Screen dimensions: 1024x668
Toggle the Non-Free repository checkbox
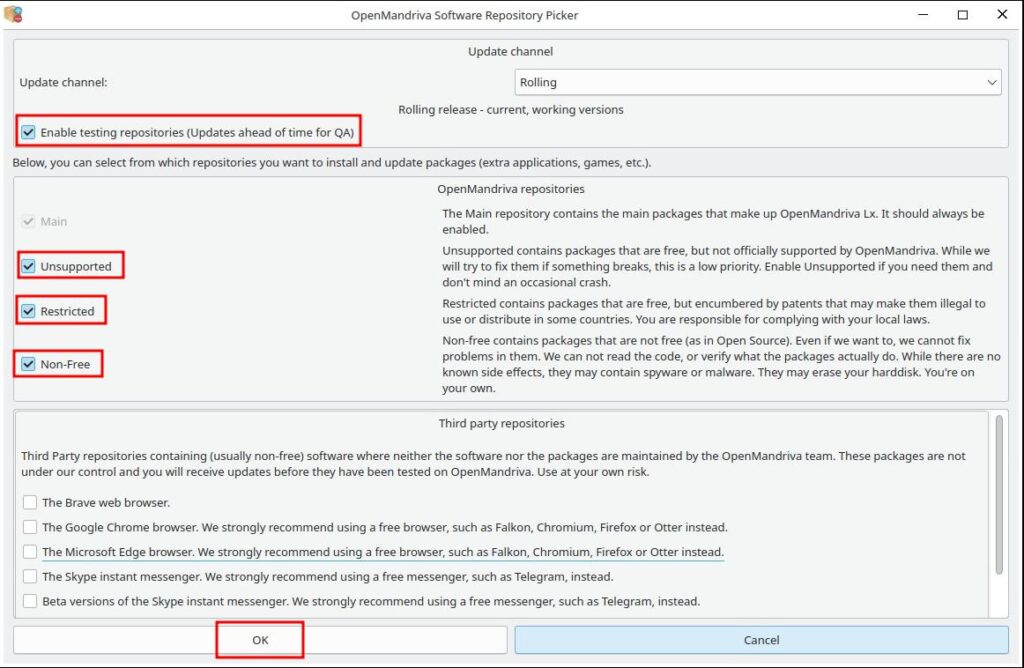(28, 364)
